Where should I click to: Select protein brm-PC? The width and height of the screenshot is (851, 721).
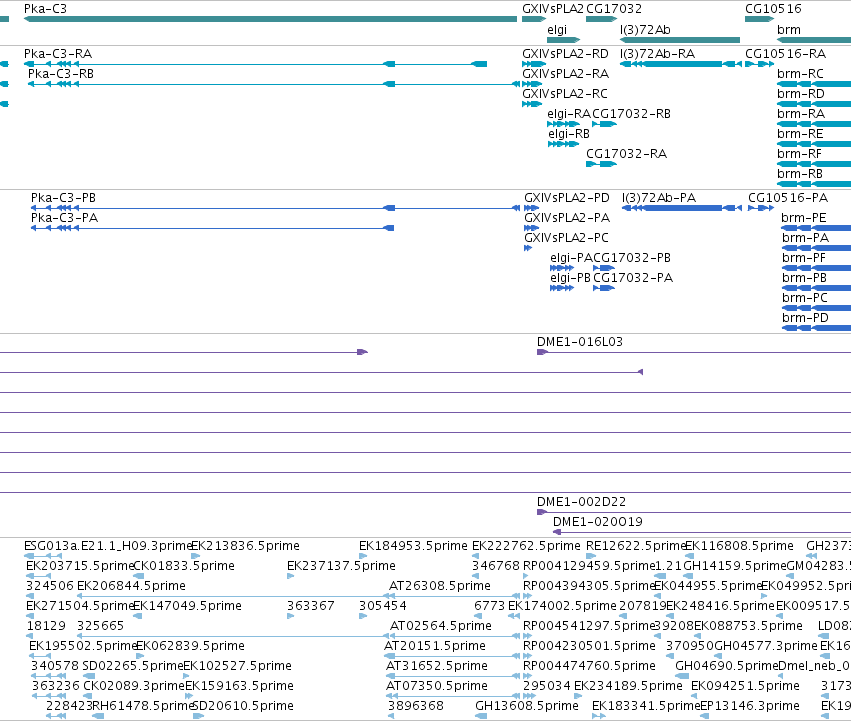pyautogui.click(x=816, y=308)
